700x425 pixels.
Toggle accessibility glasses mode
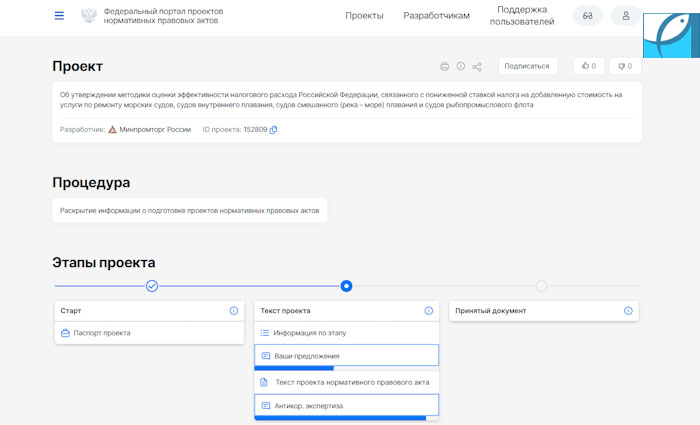[588, 16]
